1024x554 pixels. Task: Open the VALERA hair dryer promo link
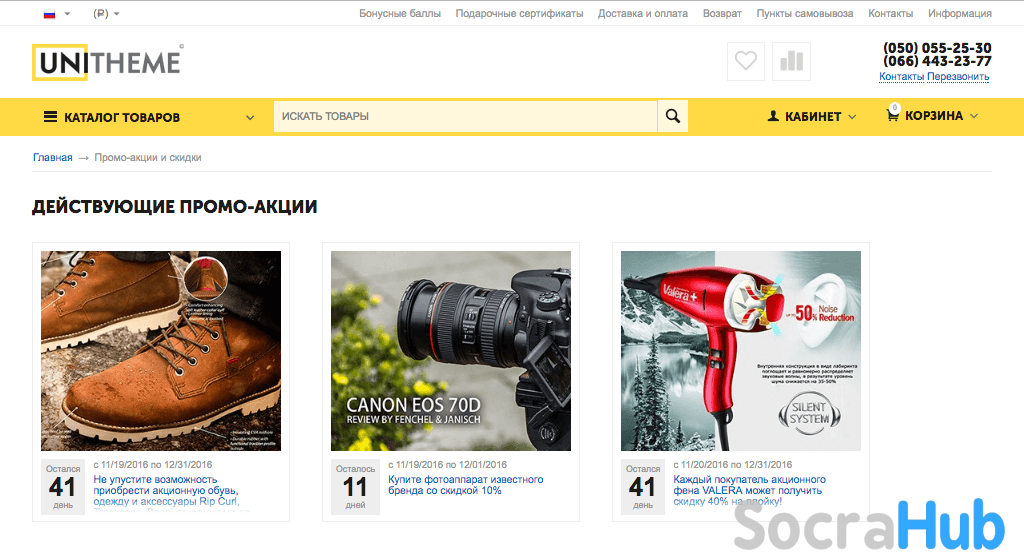point(749,491)
